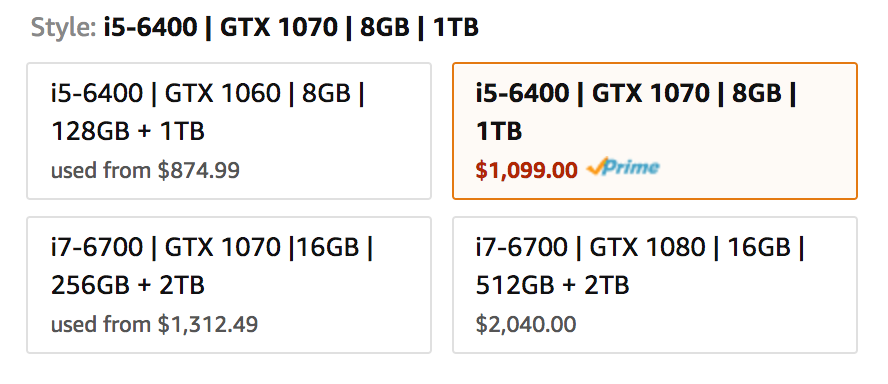Choose the i7-6700 GTX 1080 16GB style
The image size is (888, 384).
[655, 285]
